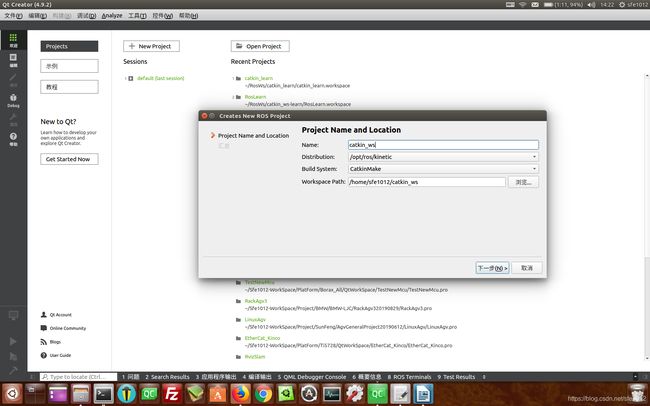Open the Terminal from the dock

[103, 394]
